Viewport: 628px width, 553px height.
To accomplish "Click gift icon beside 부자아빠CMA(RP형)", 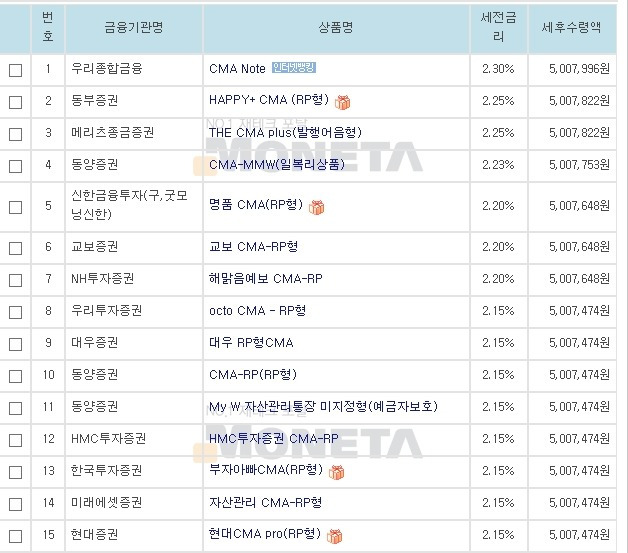I will tap(336, 473).
